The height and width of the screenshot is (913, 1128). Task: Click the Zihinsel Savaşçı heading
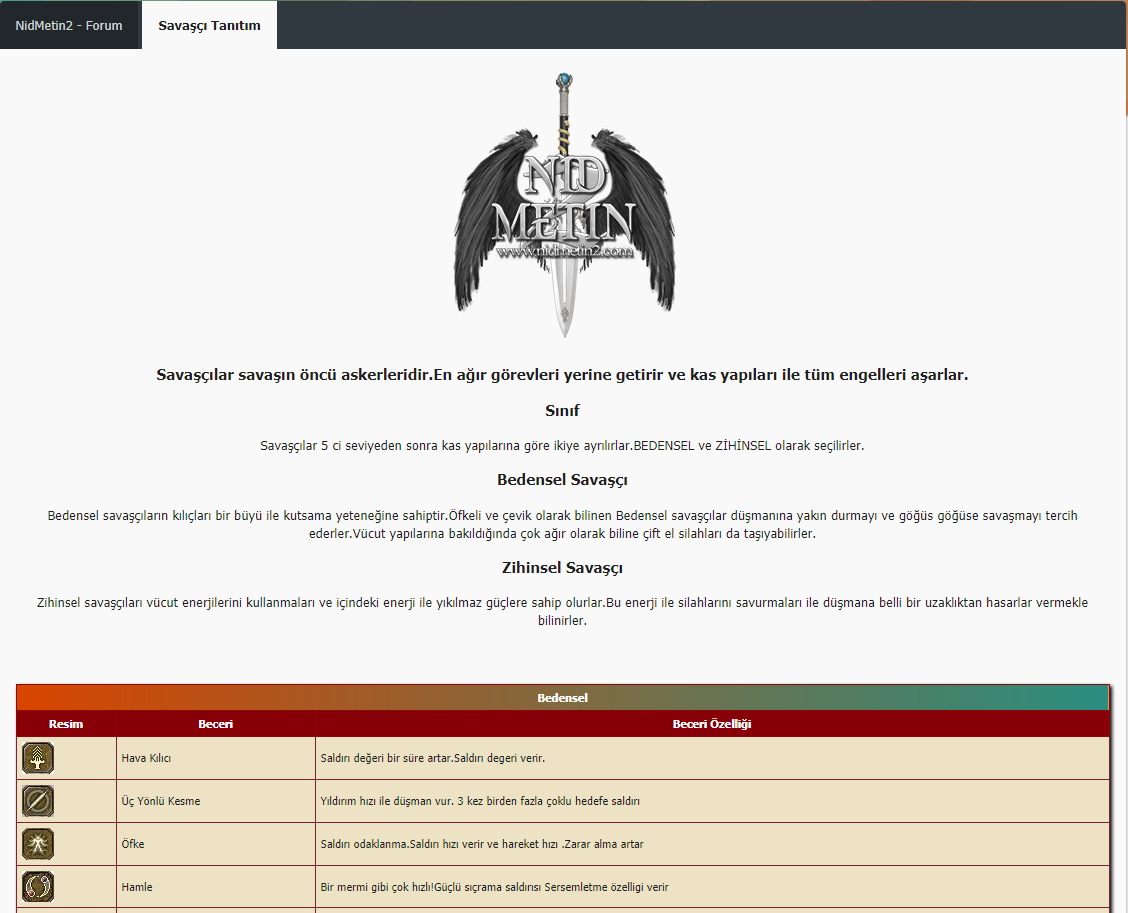tap(563, 568)
